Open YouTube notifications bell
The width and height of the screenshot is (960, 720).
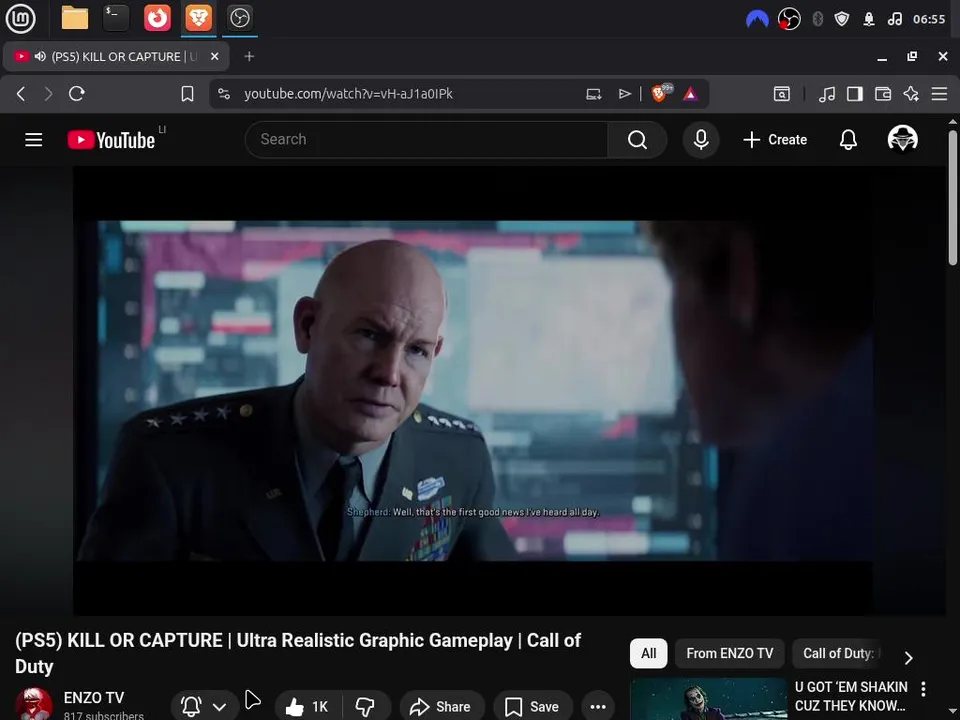[x=848, y=140]
